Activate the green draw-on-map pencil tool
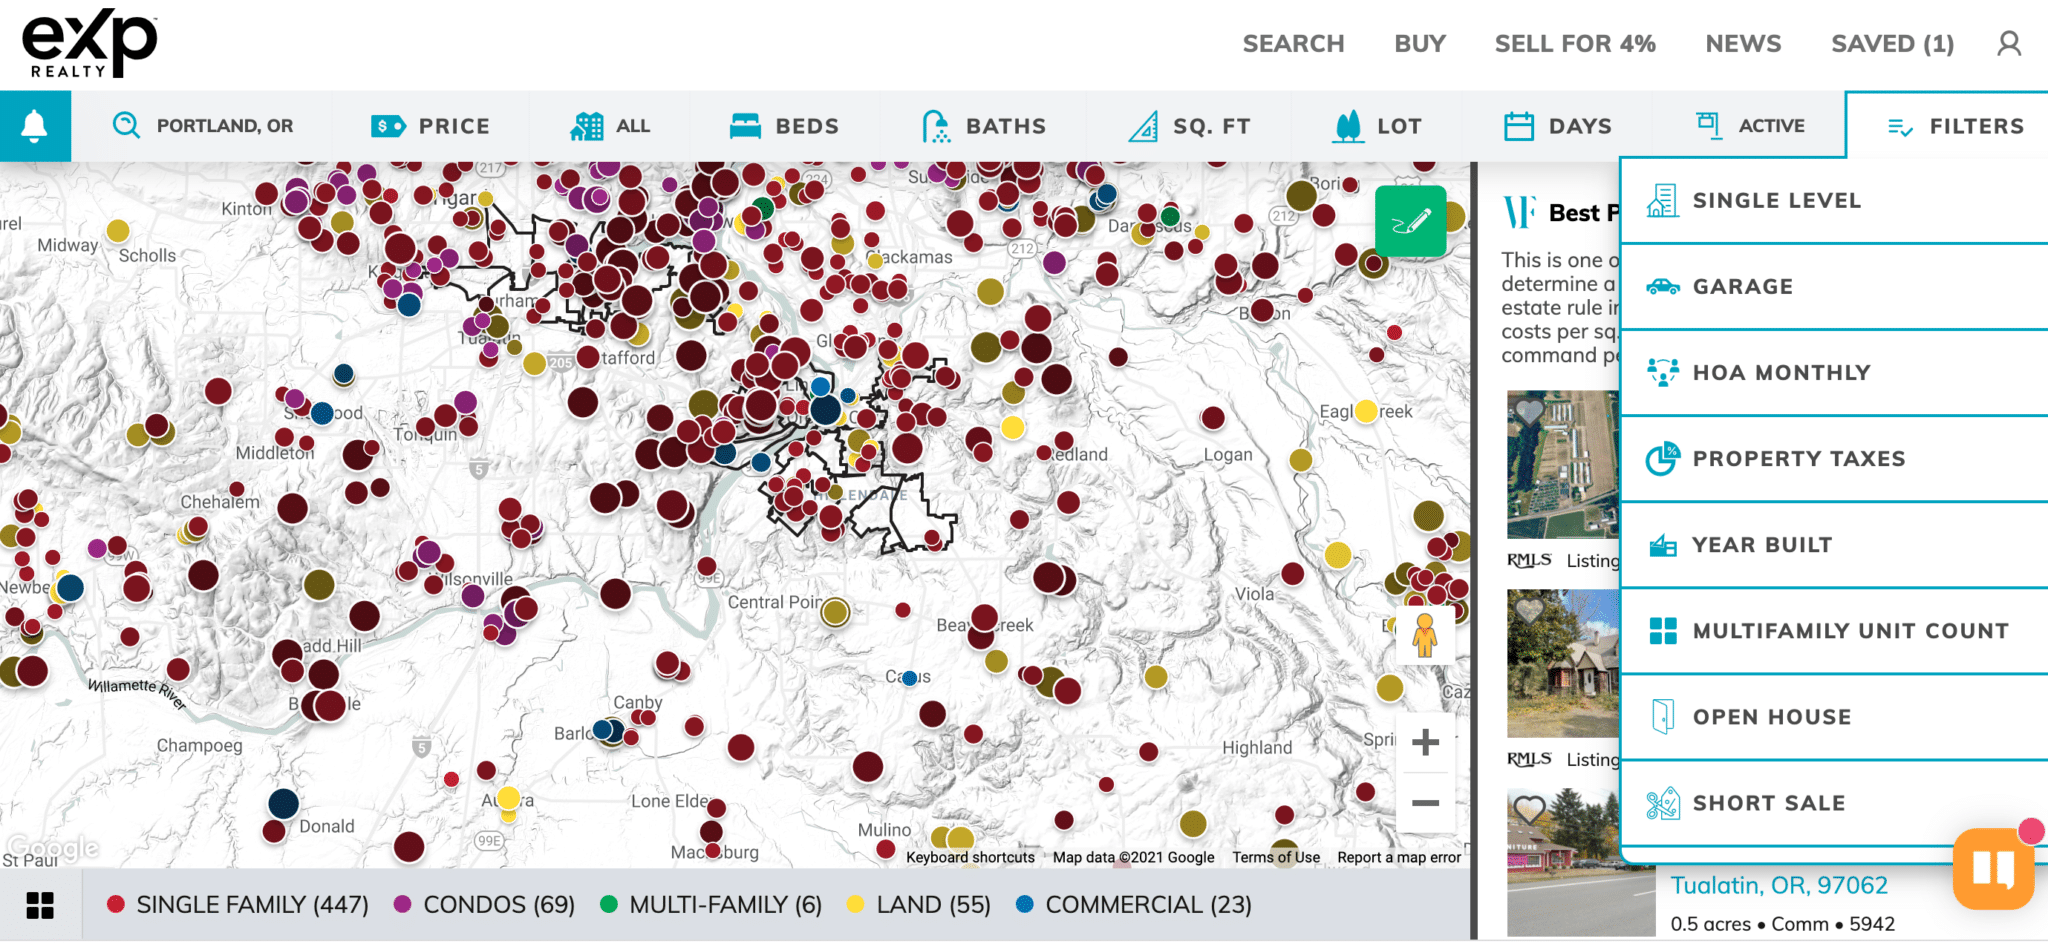This screenshot has width=2048, height=950. [x=1410, y=221]
